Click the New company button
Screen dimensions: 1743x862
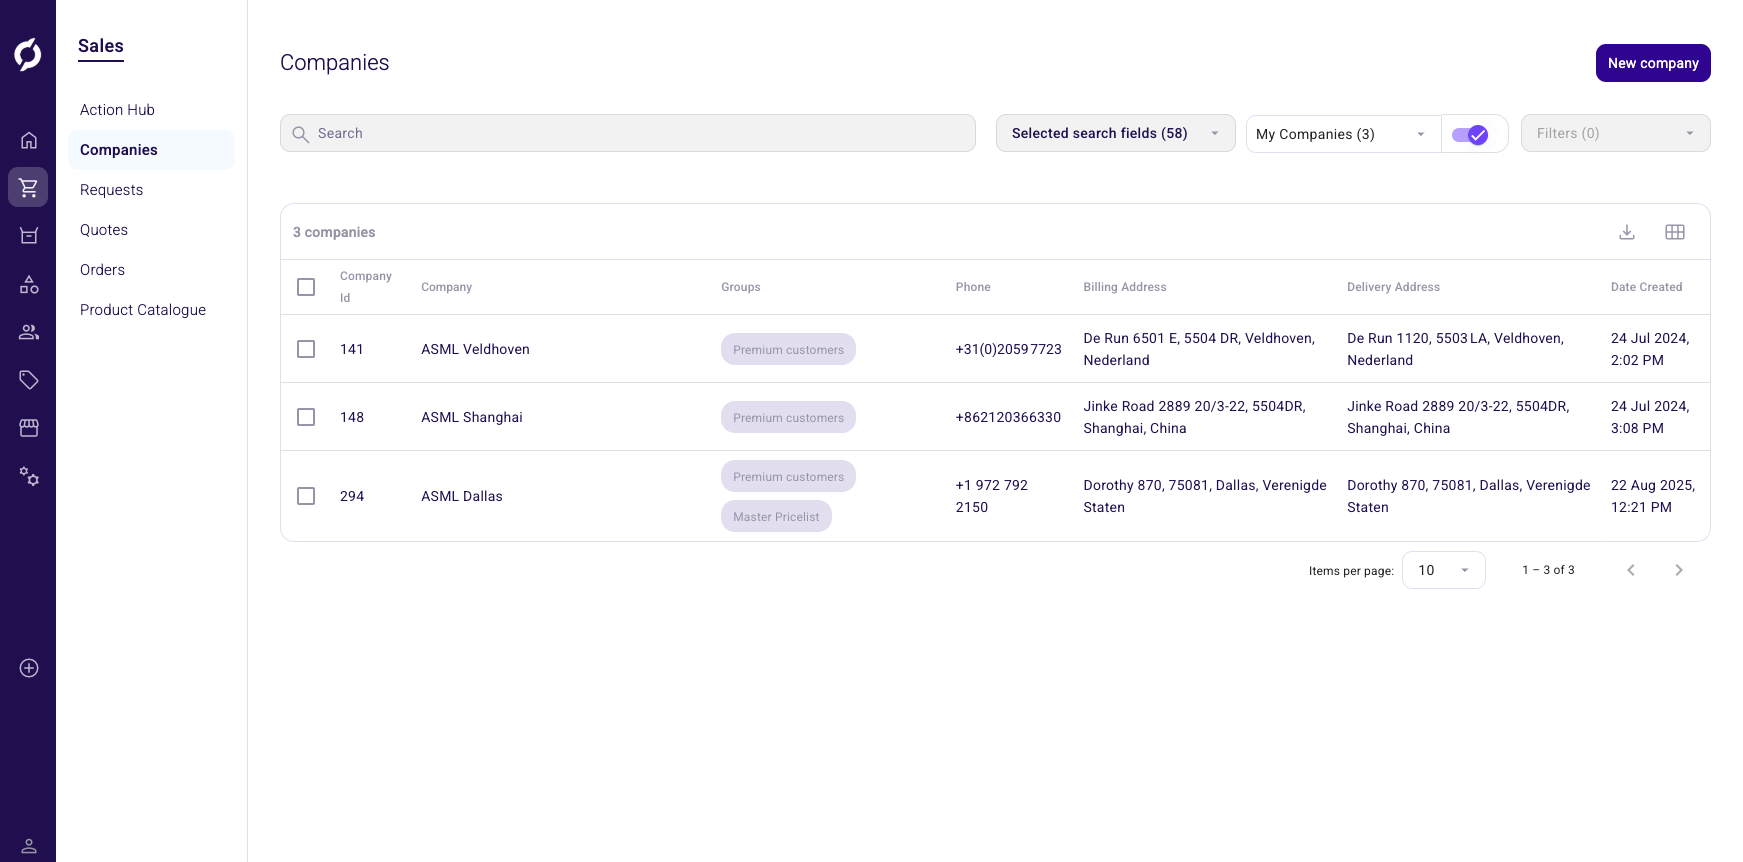(1652, 63)
